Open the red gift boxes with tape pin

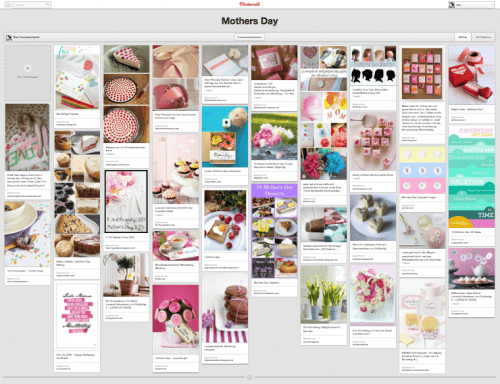pyautogui.click(x=472, y=75)
